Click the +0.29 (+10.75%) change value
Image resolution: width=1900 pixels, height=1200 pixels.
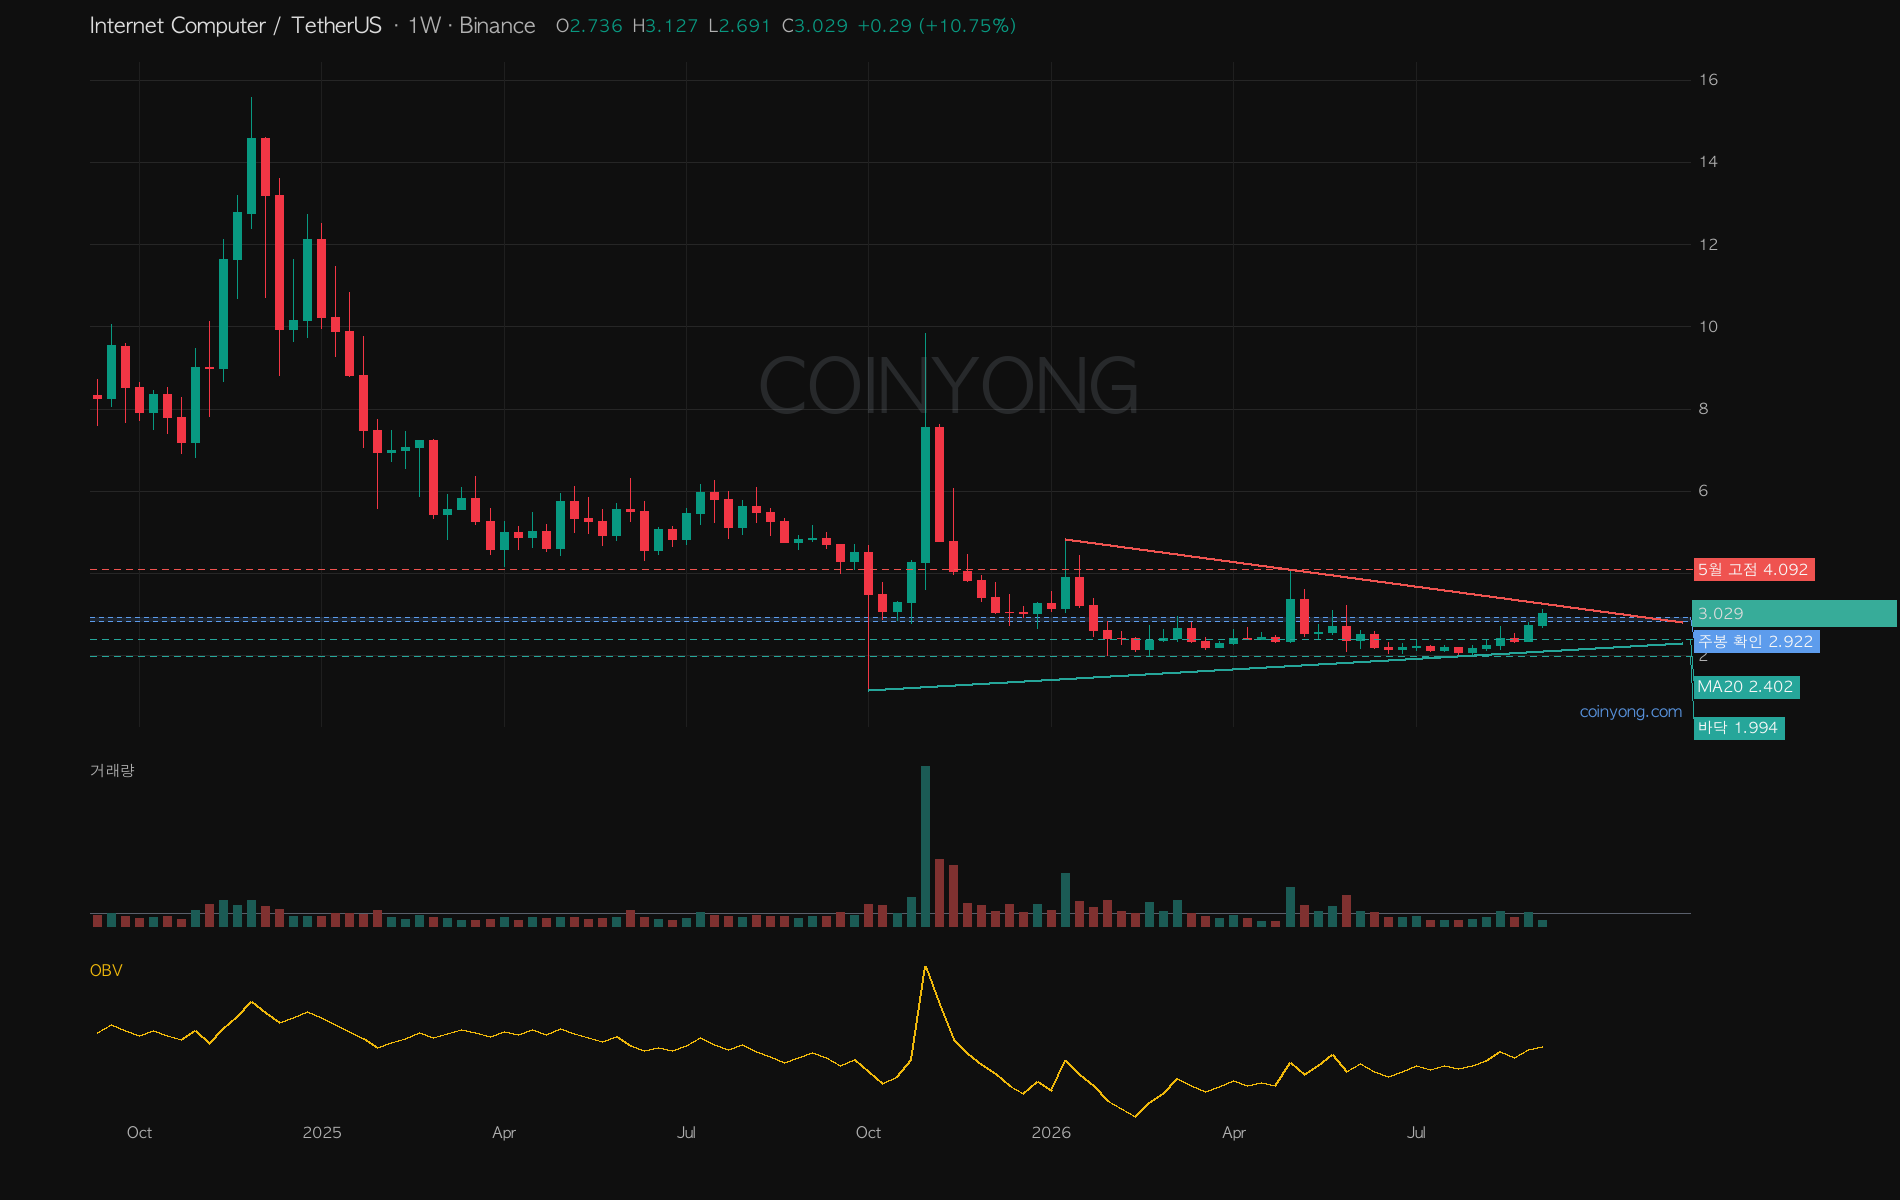[x=937, y=26]
